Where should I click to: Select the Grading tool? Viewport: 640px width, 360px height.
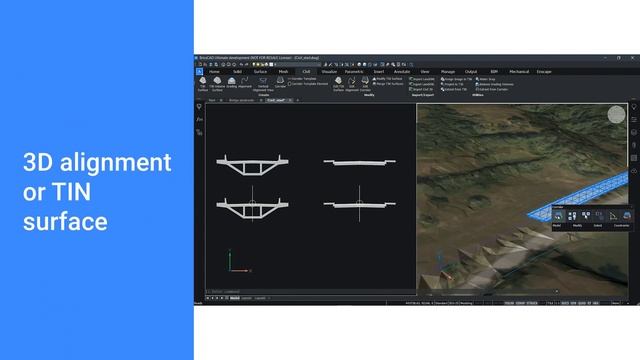pos(231,82)
